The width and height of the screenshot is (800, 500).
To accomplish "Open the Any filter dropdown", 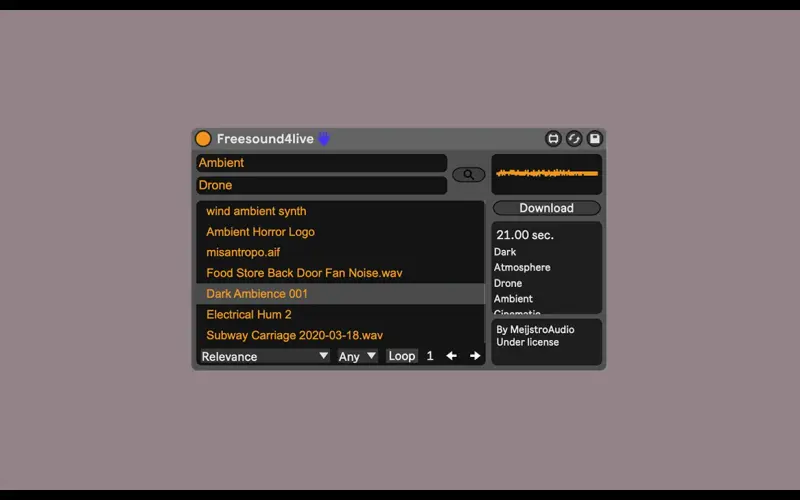I will click(x=357, y=356).
